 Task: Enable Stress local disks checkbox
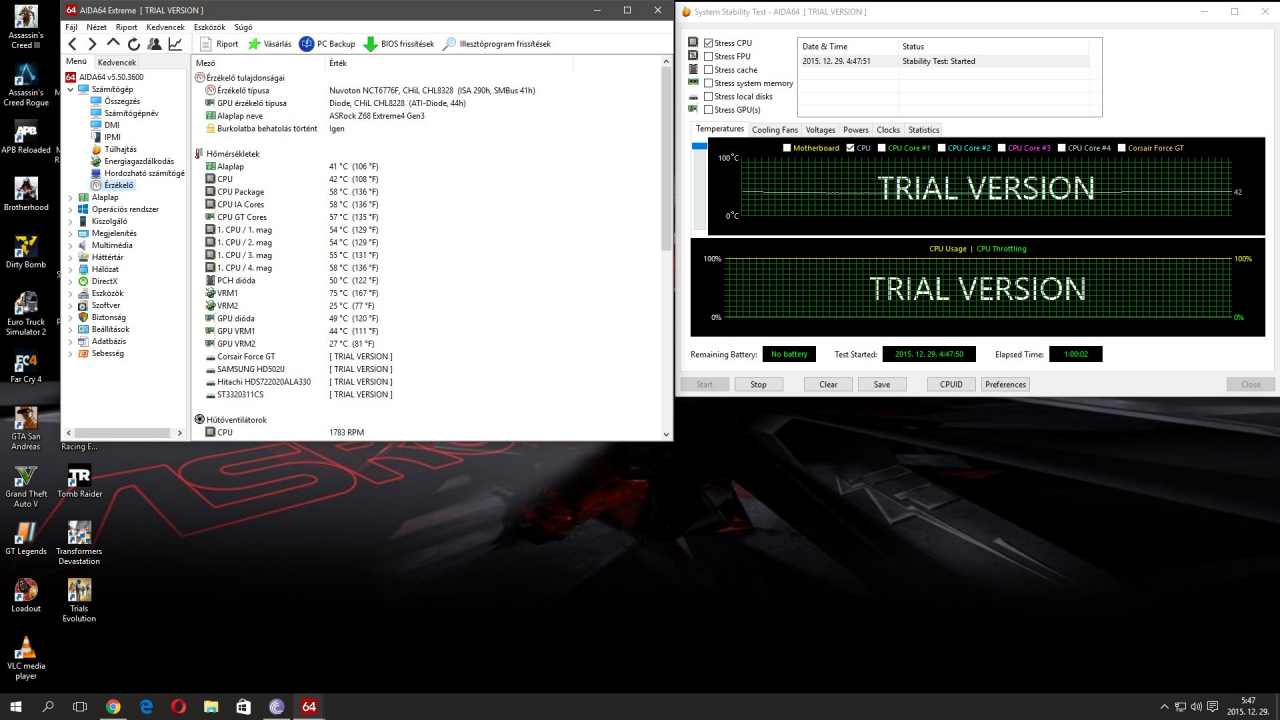point(709,96)
